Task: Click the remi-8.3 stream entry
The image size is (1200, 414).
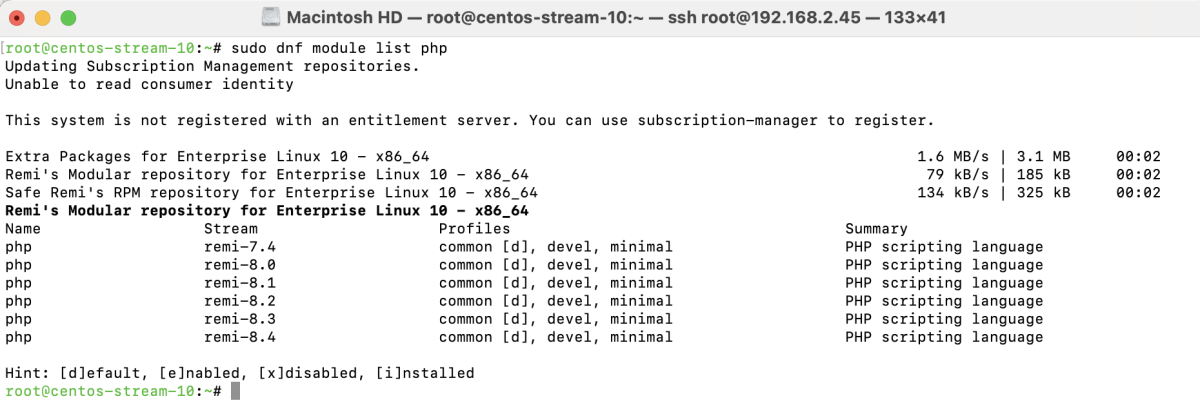Action: click(x=239, y=319)
